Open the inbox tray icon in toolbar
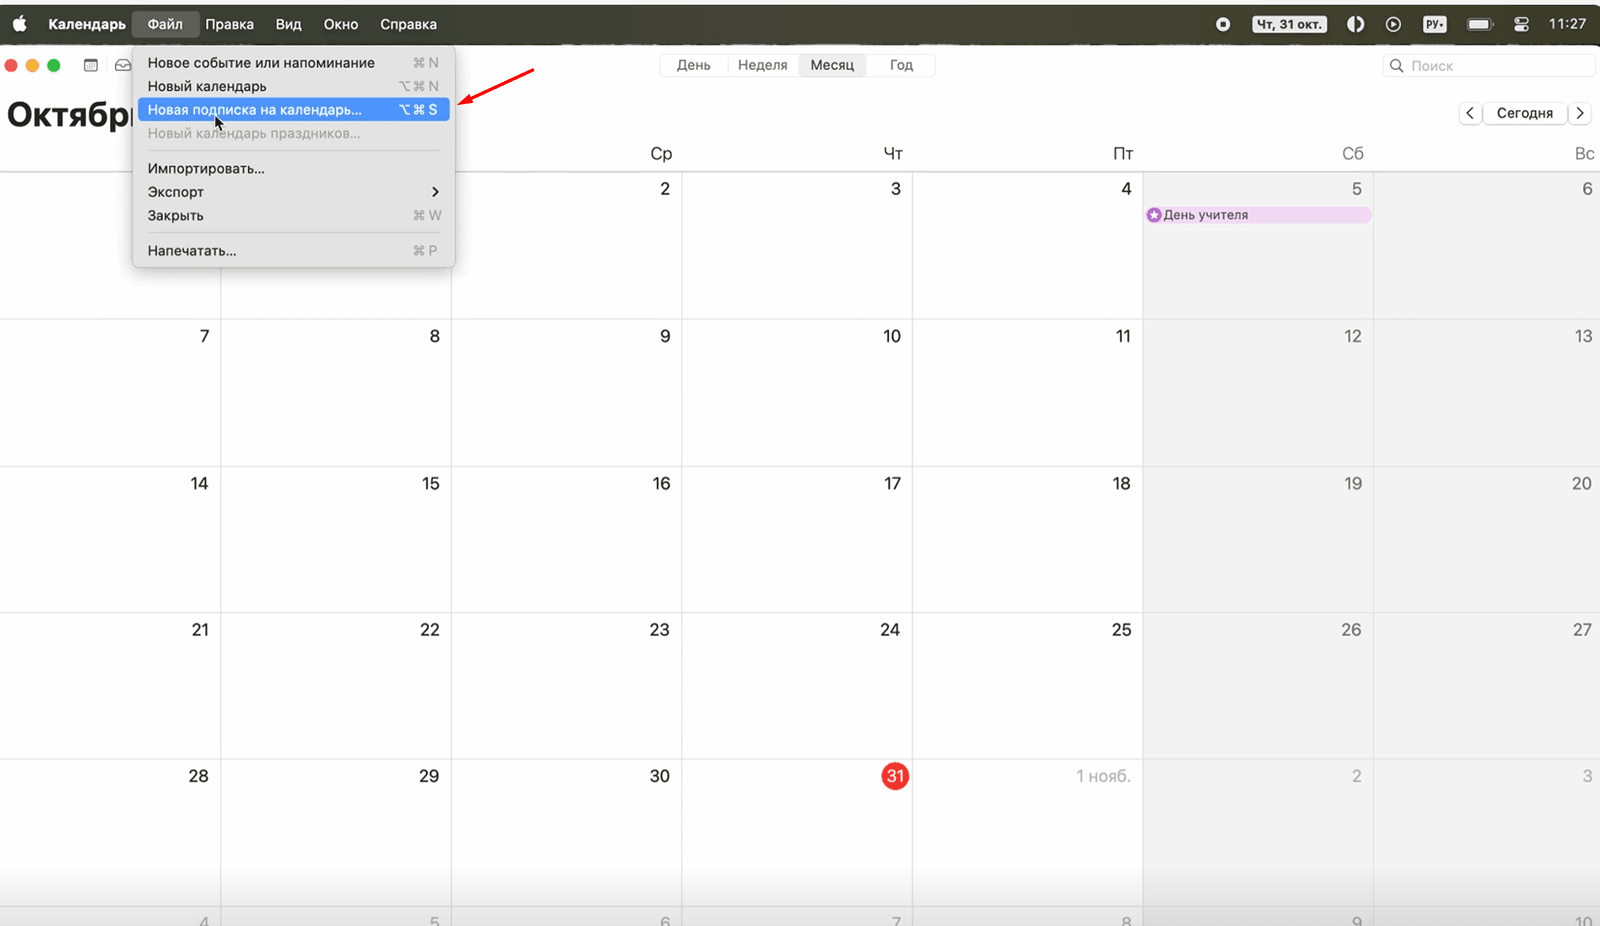Image resolution: width=1600 pixels, height=926 pixels. pyautogui.click(x=123, y=65)
